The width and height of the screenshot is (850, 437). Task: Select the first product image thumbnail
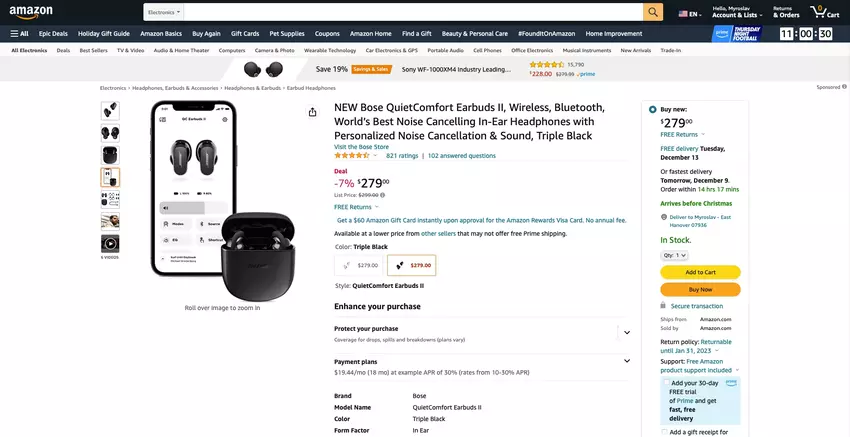110,111
